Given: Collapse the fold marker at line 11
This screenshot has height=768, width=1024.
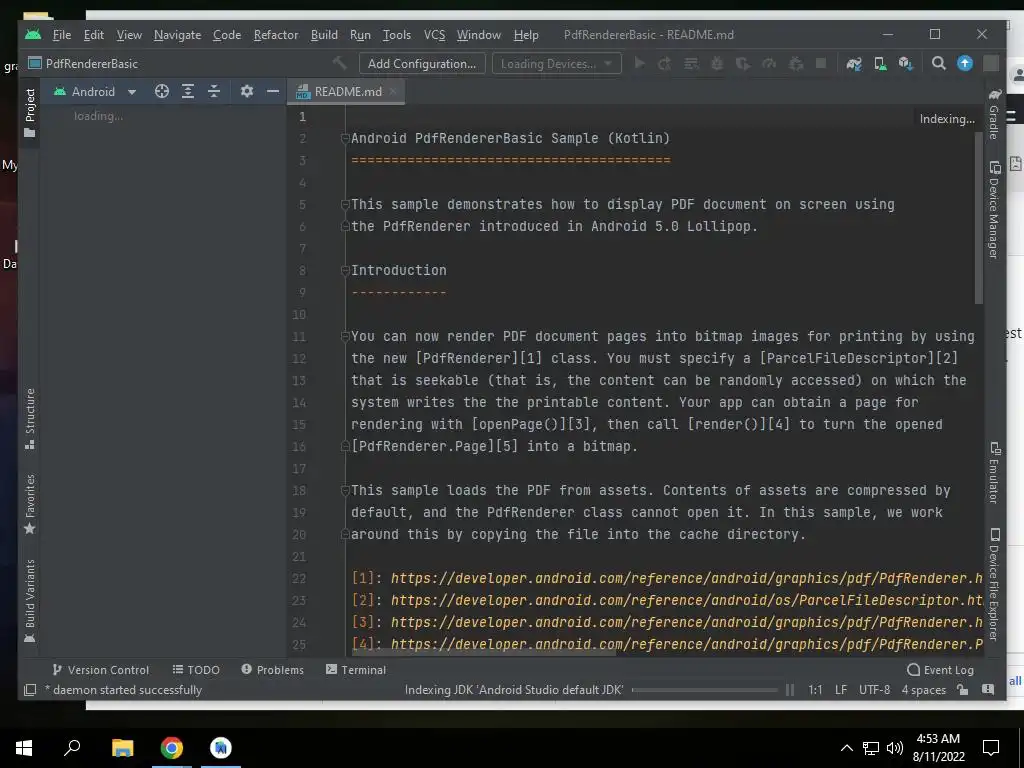Looking at the screenshot, I should point(345,336).
